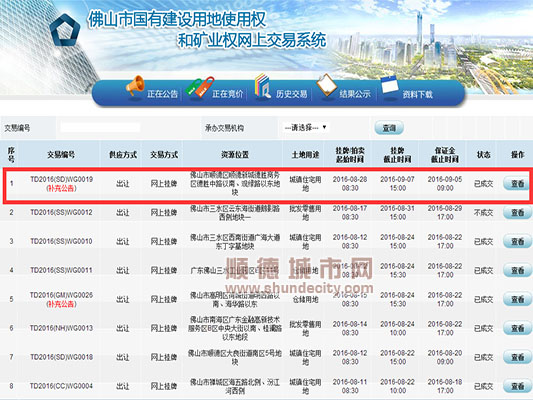Click location text 佛山市南海区广东金融高新技术服务区
The height and width of the screenshot is (400, 533).
(235, 328)
